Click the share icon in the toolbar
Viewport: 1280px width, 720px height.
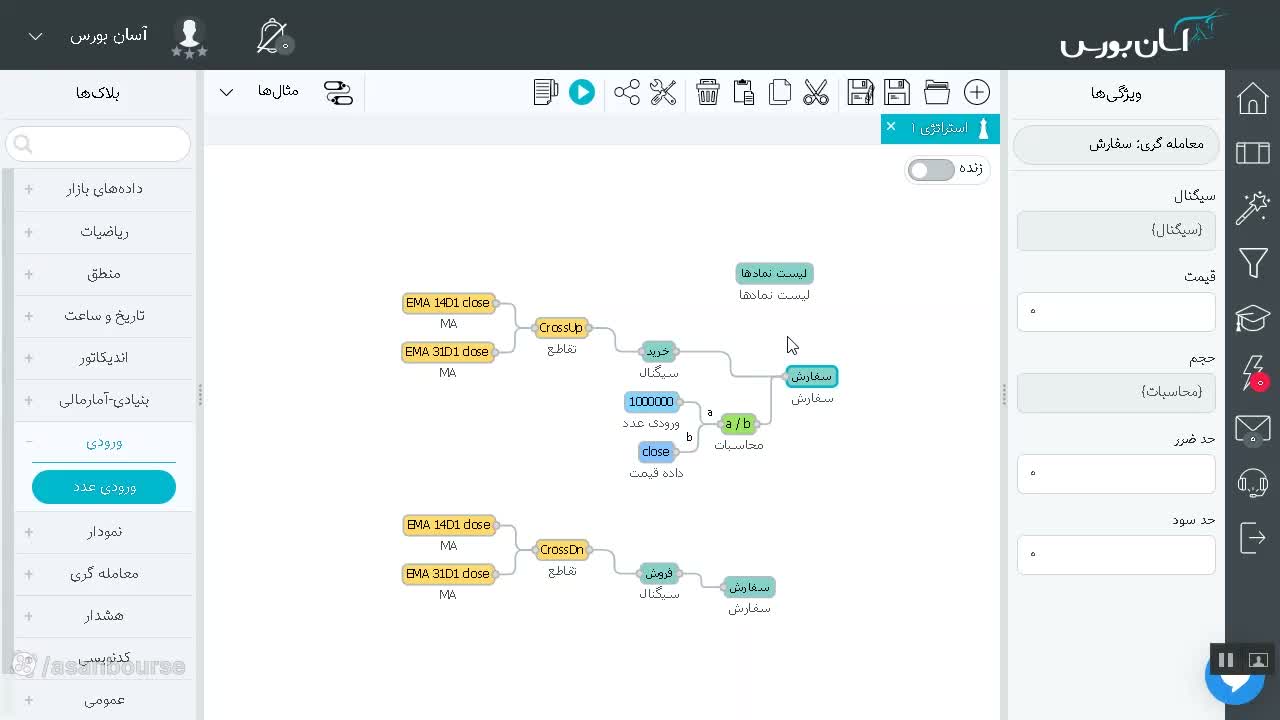coord(627,92)
